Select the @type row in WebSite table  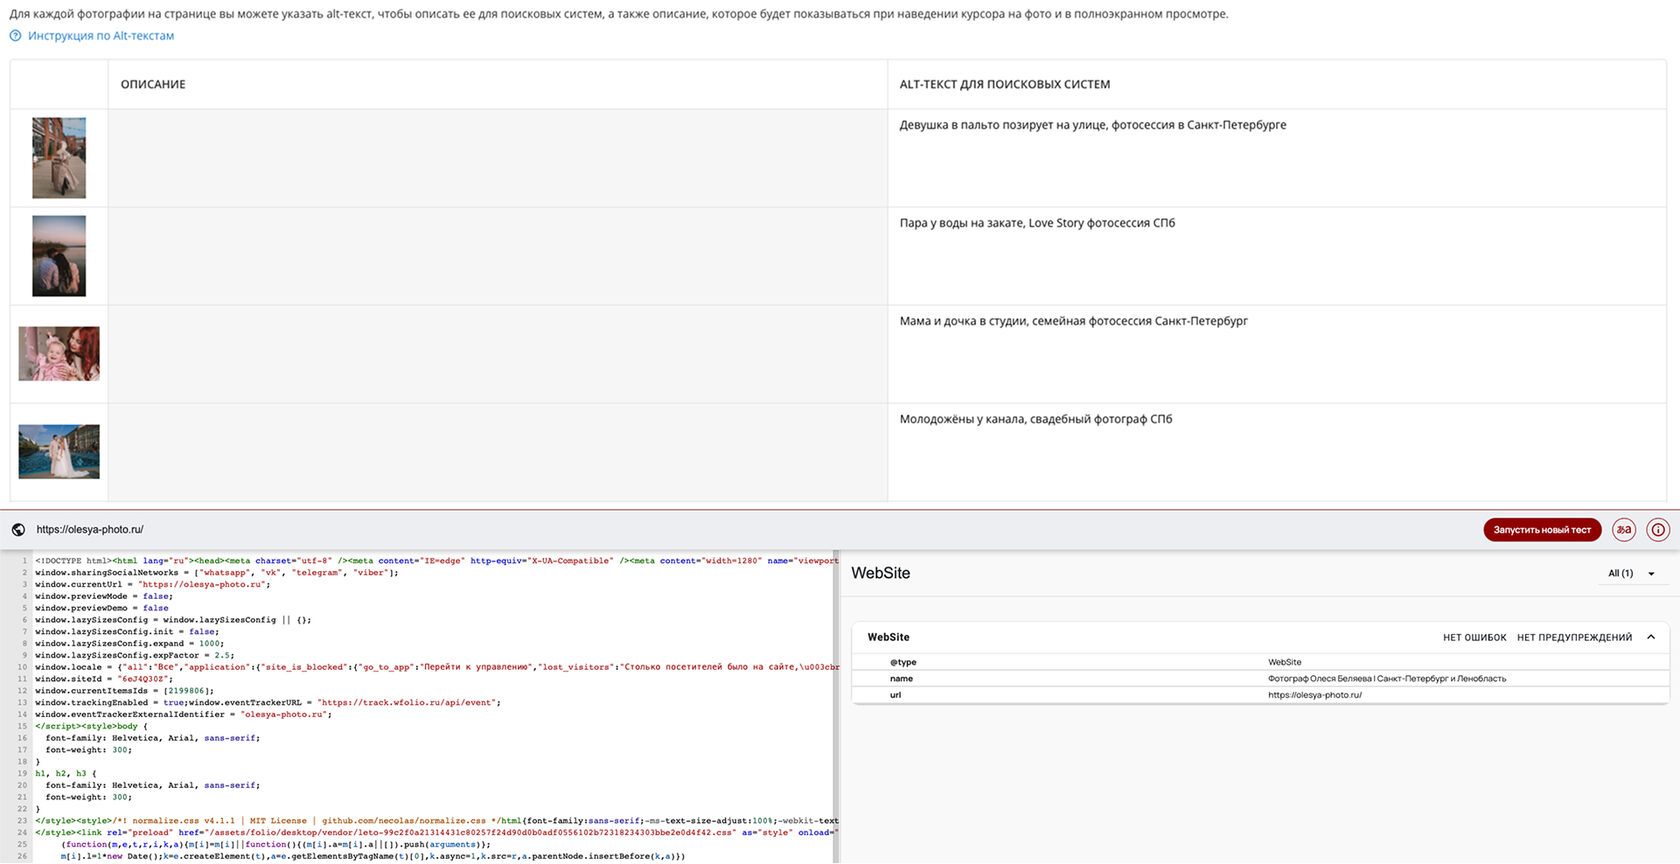[1260, 662]
